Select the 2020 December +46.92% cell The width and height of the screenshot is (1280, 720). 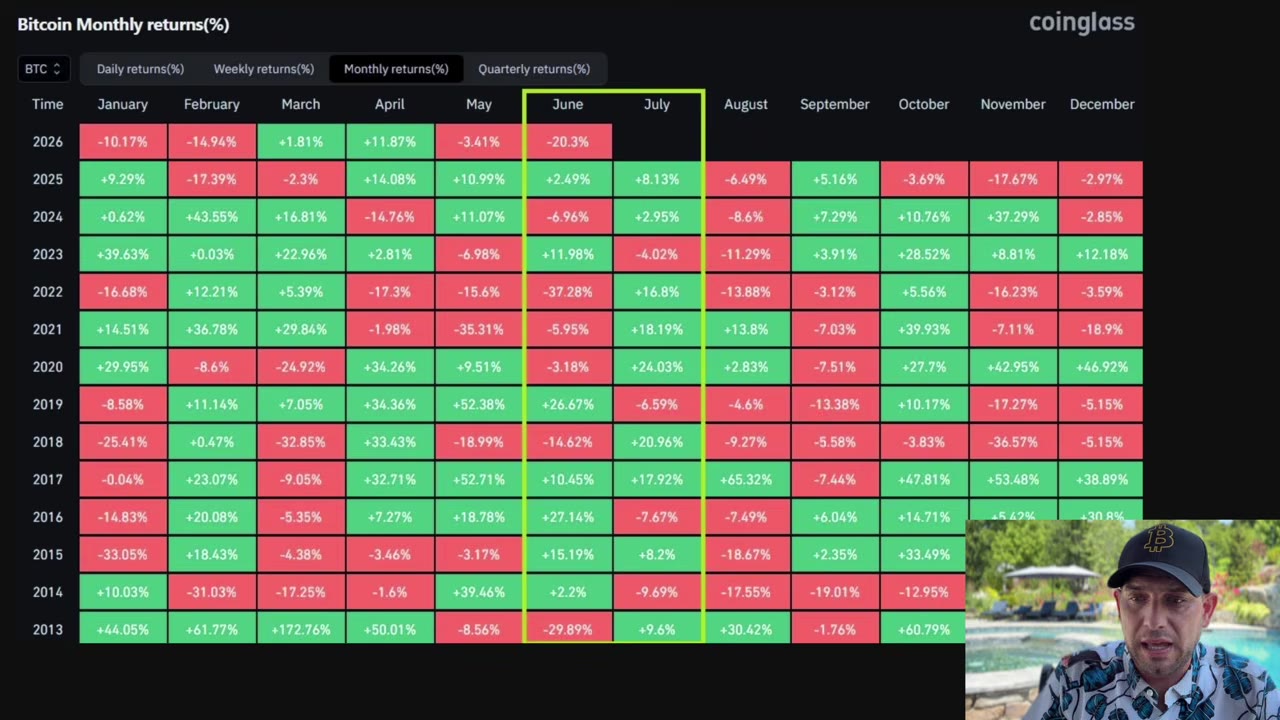coord(1102,367)
